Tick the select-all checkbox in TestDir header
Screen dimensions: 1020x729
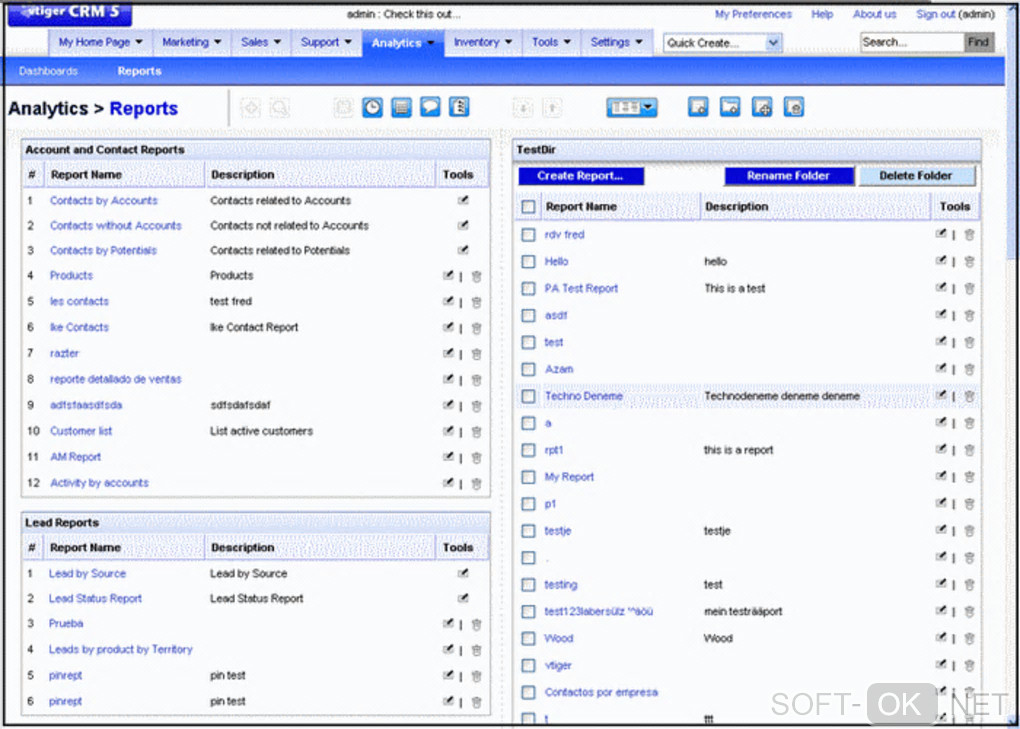click(529, 207)
